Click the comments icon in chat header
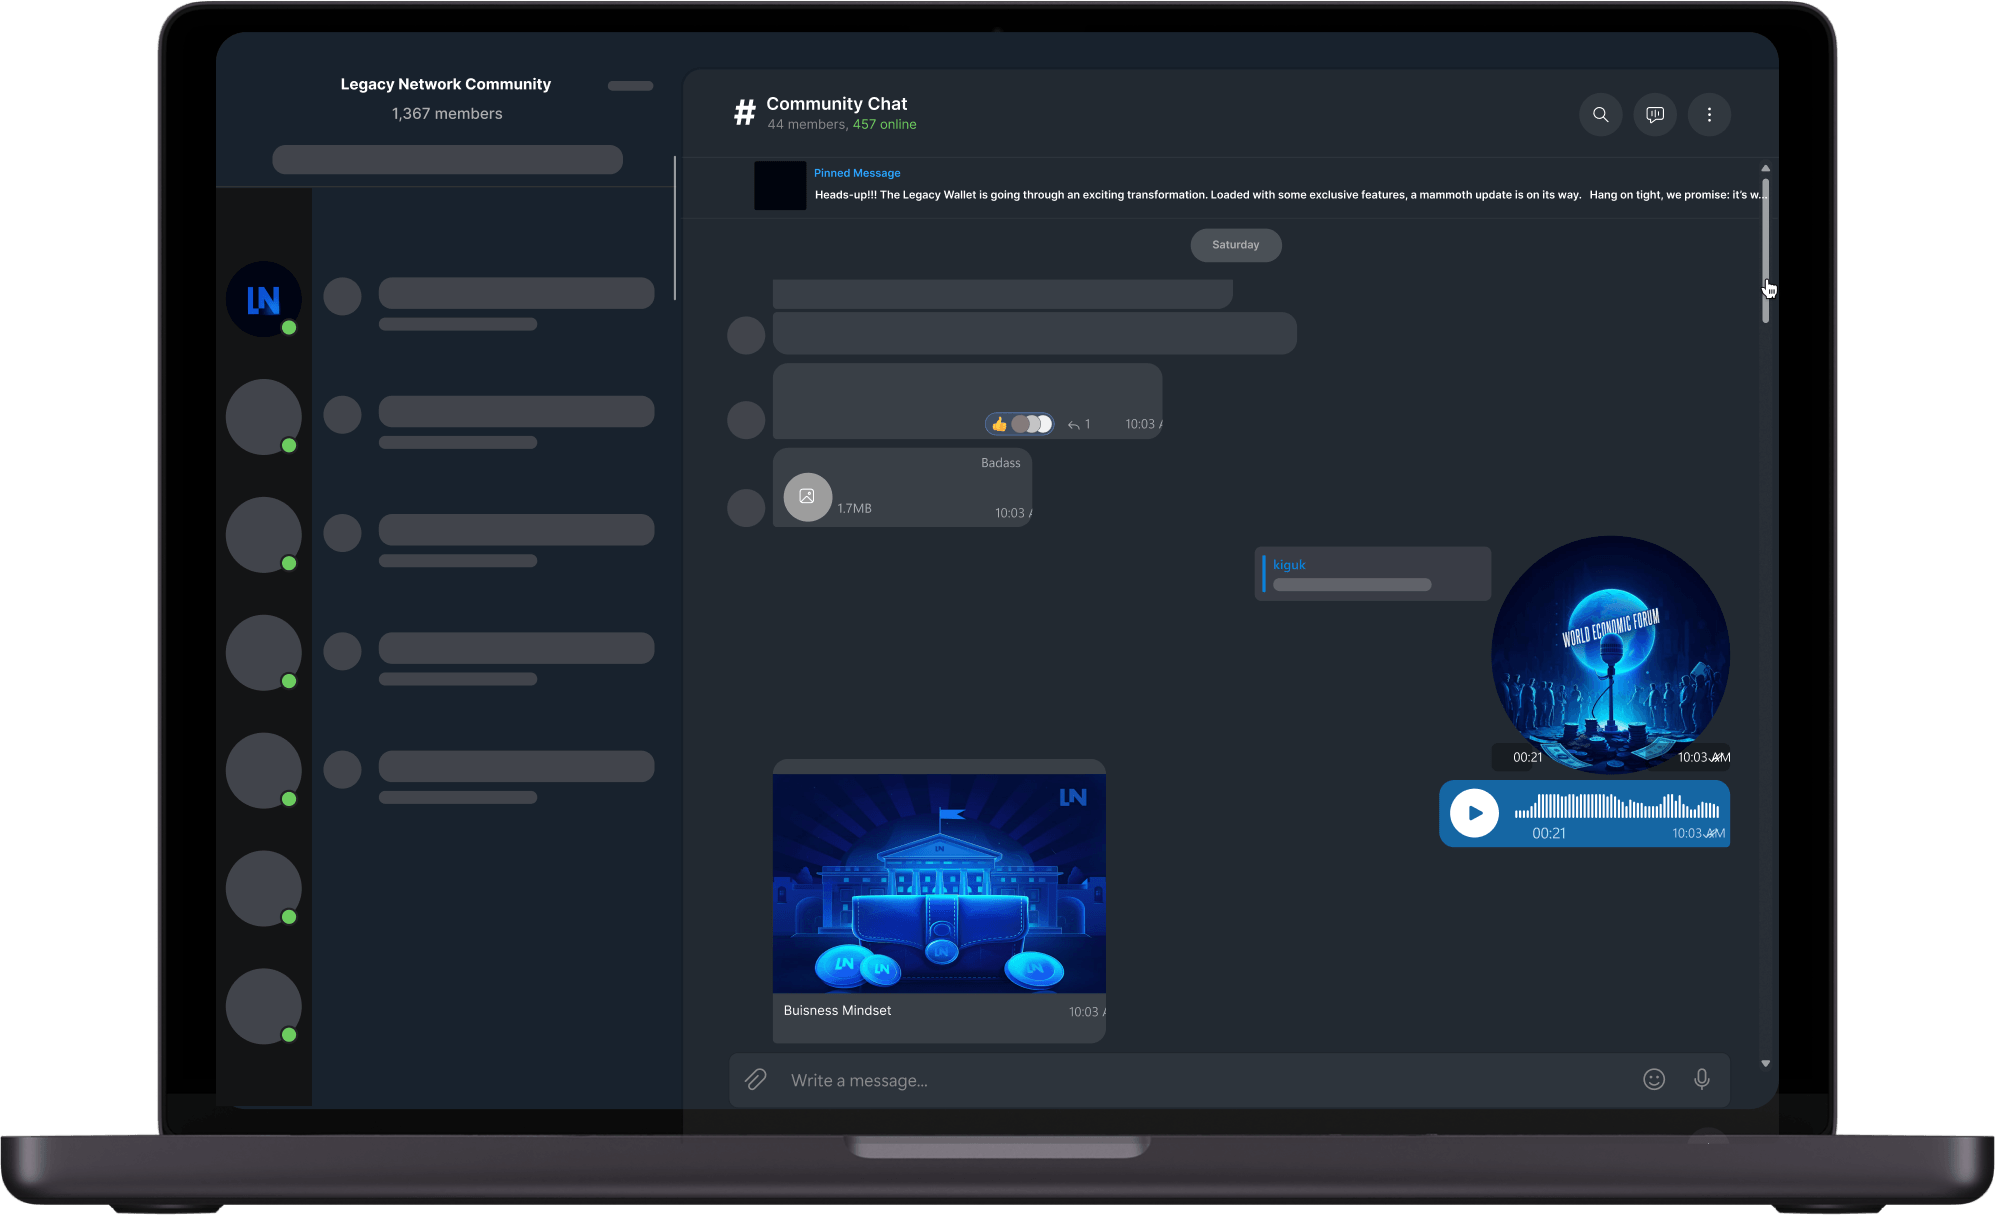 [1655, 115]
